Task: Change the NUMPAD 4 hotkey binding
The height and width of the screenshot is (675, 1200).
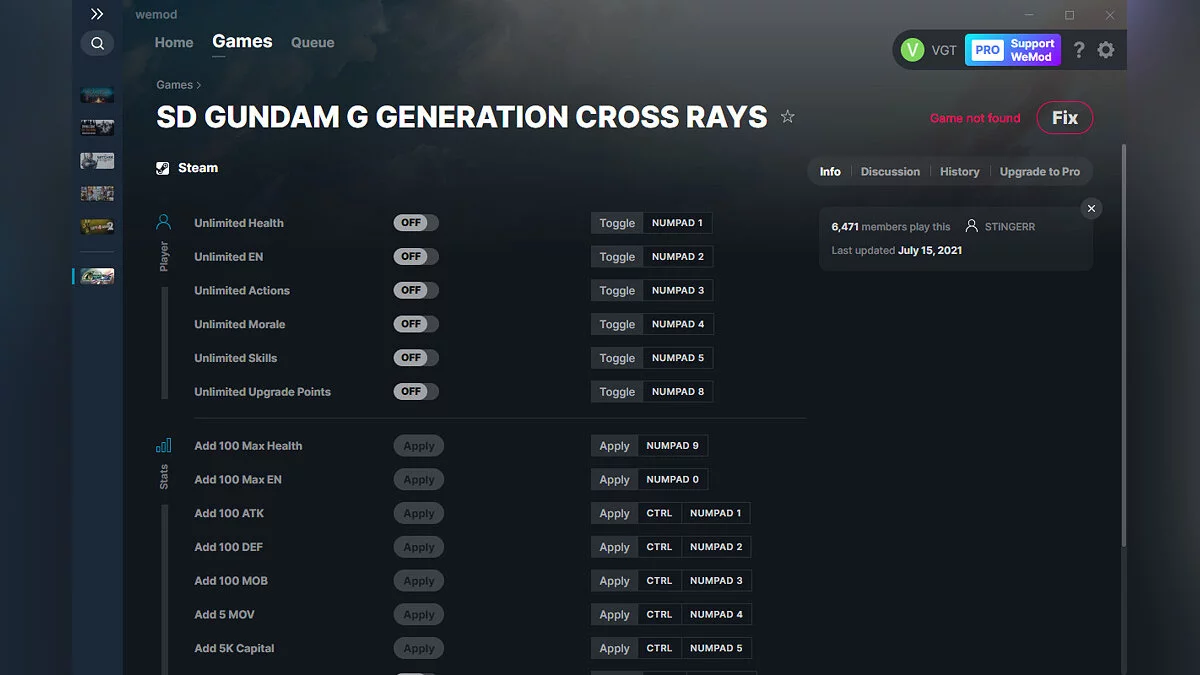Action: click(x=678, y=324)
